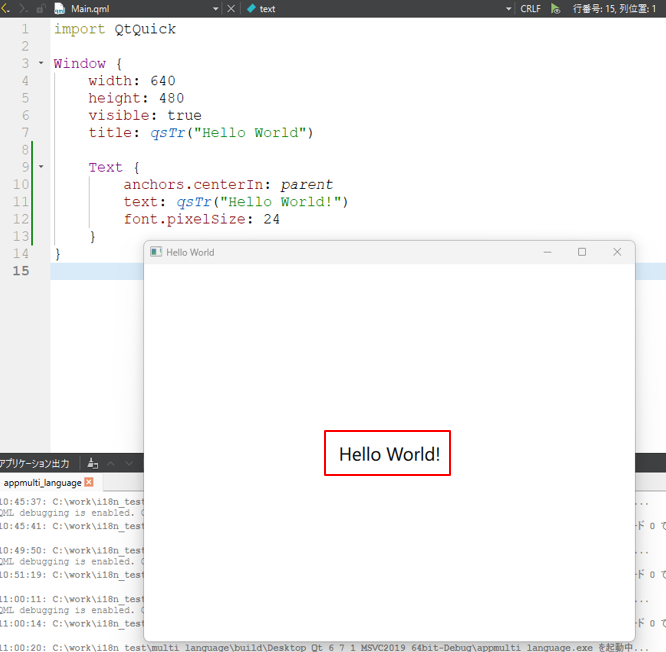666x652 pixels.
Task: Click the run/analyze icon next to CRLF
Action: coord(555,8)
